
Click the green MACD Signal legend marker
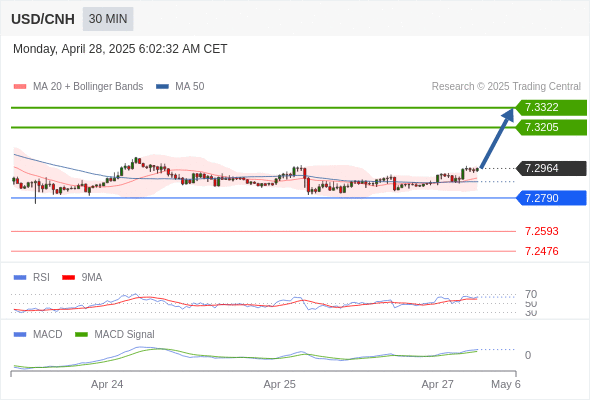(81, 335)
